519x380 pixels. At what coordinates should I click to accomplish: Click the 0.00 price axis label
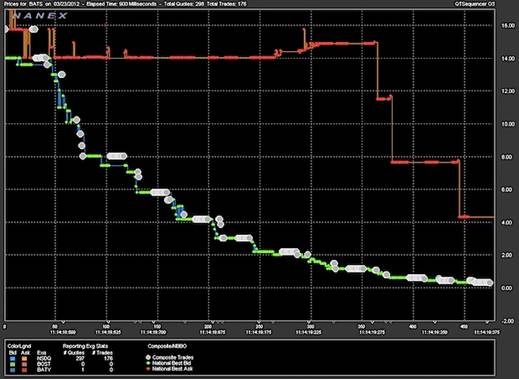click(508, 288)
